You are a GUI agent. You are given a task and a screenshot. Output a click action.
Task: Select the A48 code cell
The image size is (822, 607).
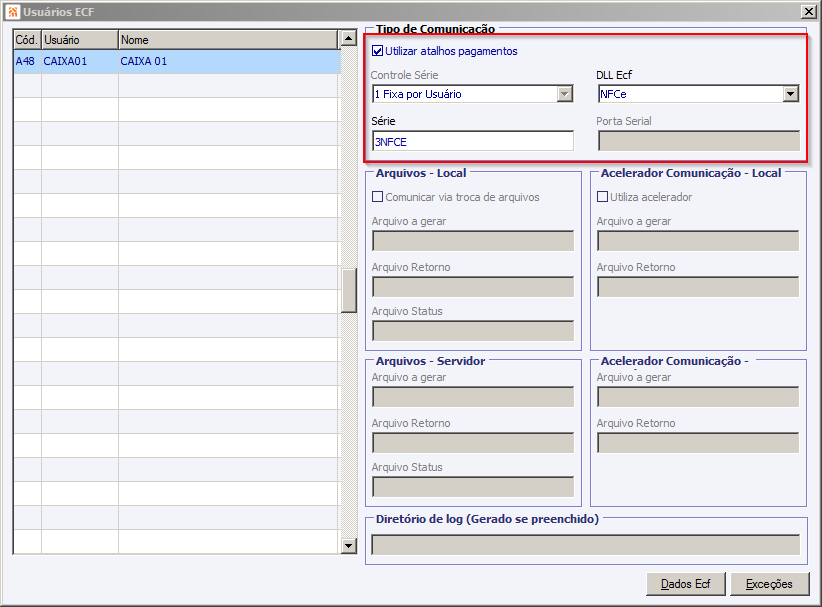tap(27, 61)
